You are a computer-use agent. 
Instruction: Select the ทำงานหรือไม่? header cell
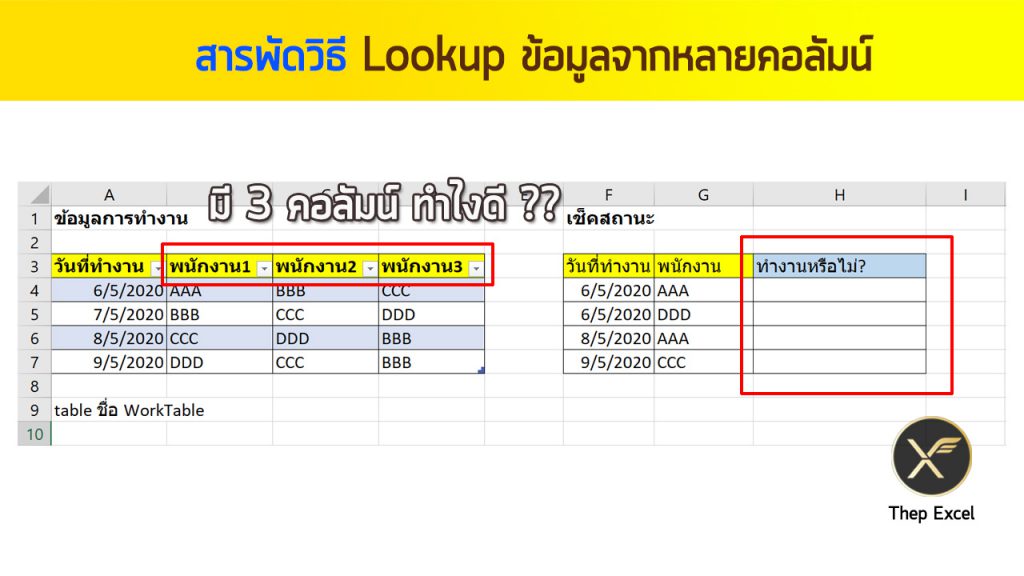(x=839, y=266)
